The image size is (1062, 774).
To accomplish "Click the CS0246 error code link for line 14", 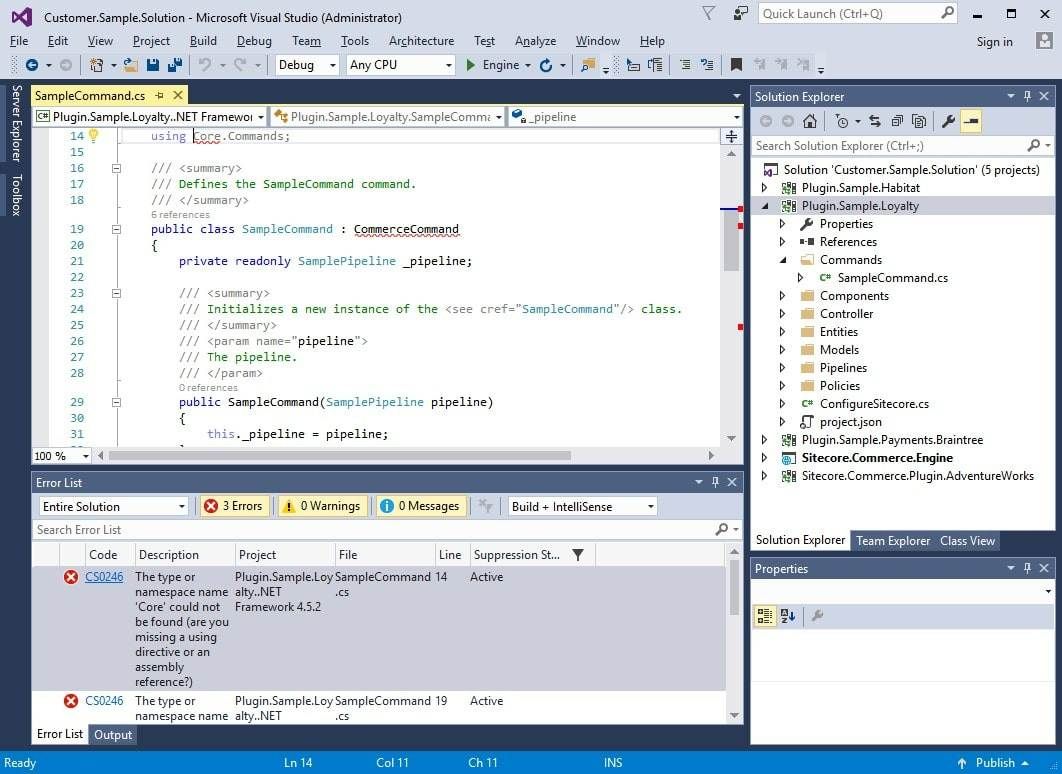I will 104,577.
